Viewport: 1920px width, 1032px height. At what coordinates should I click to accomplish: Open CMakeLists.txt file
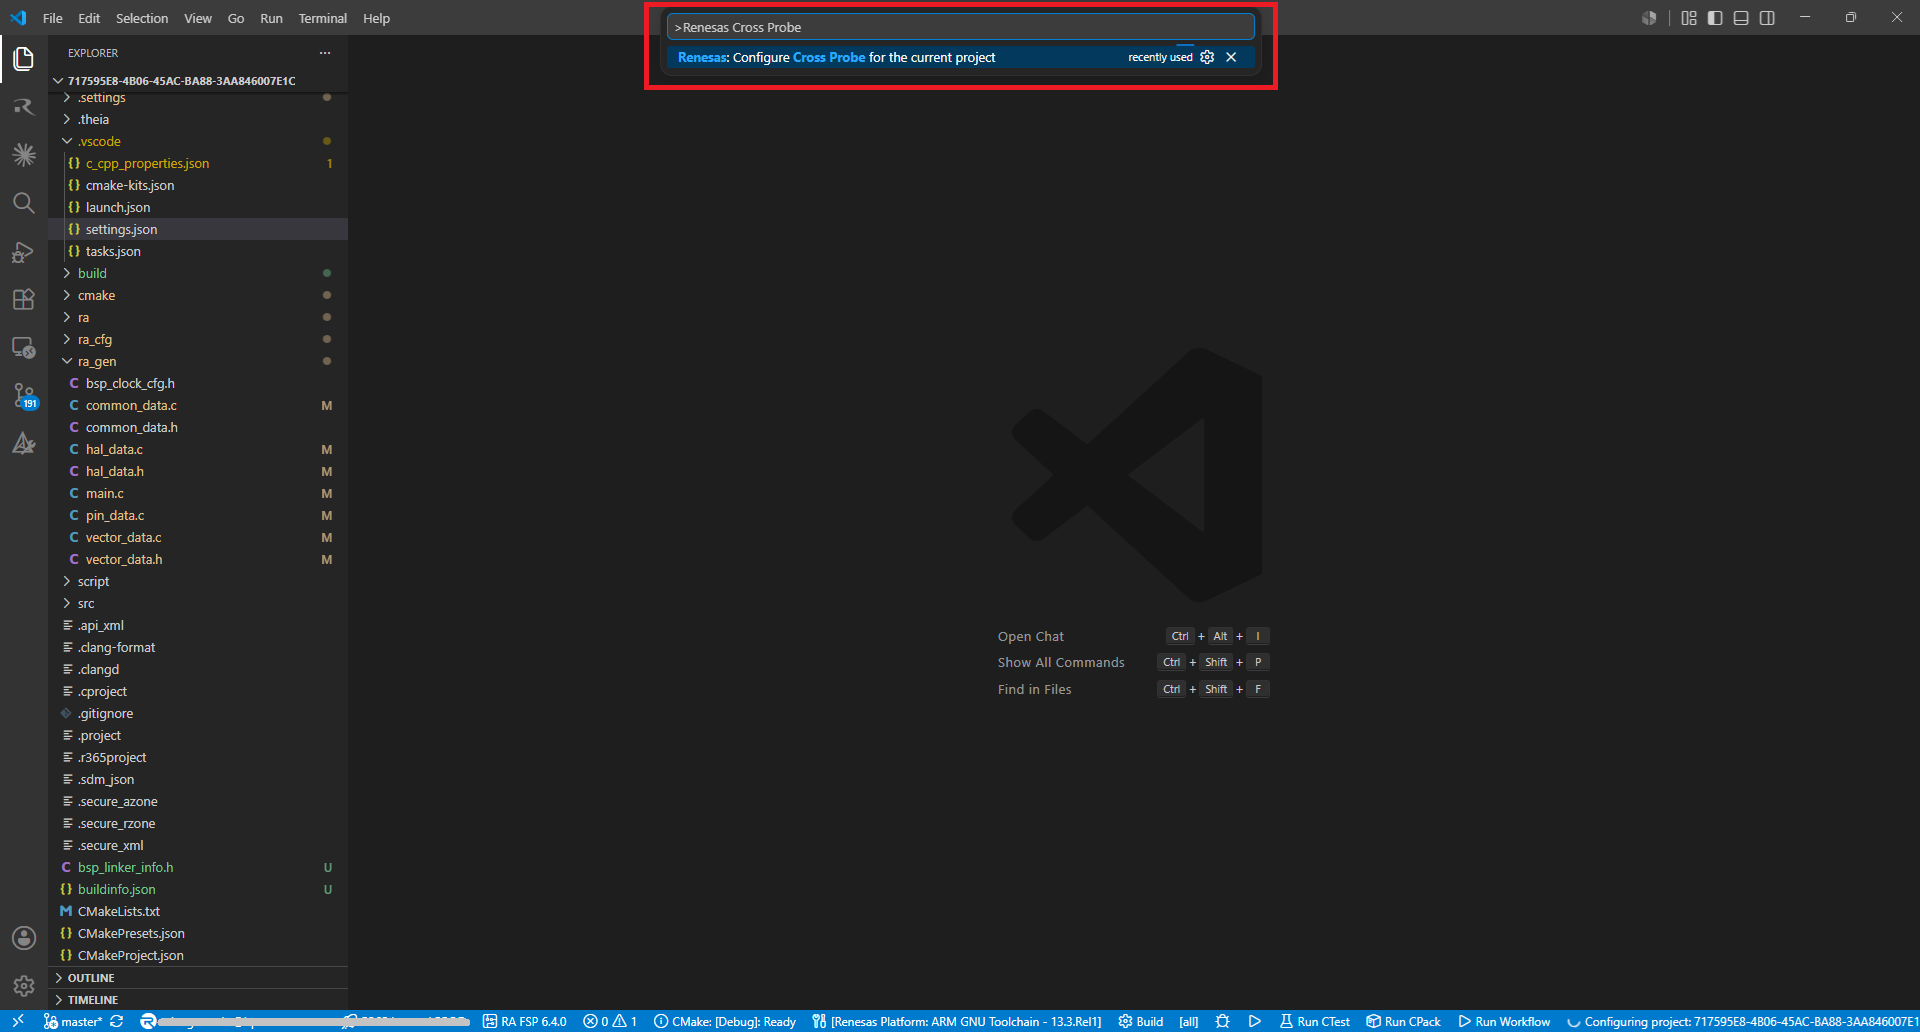(x=198, y=911)
